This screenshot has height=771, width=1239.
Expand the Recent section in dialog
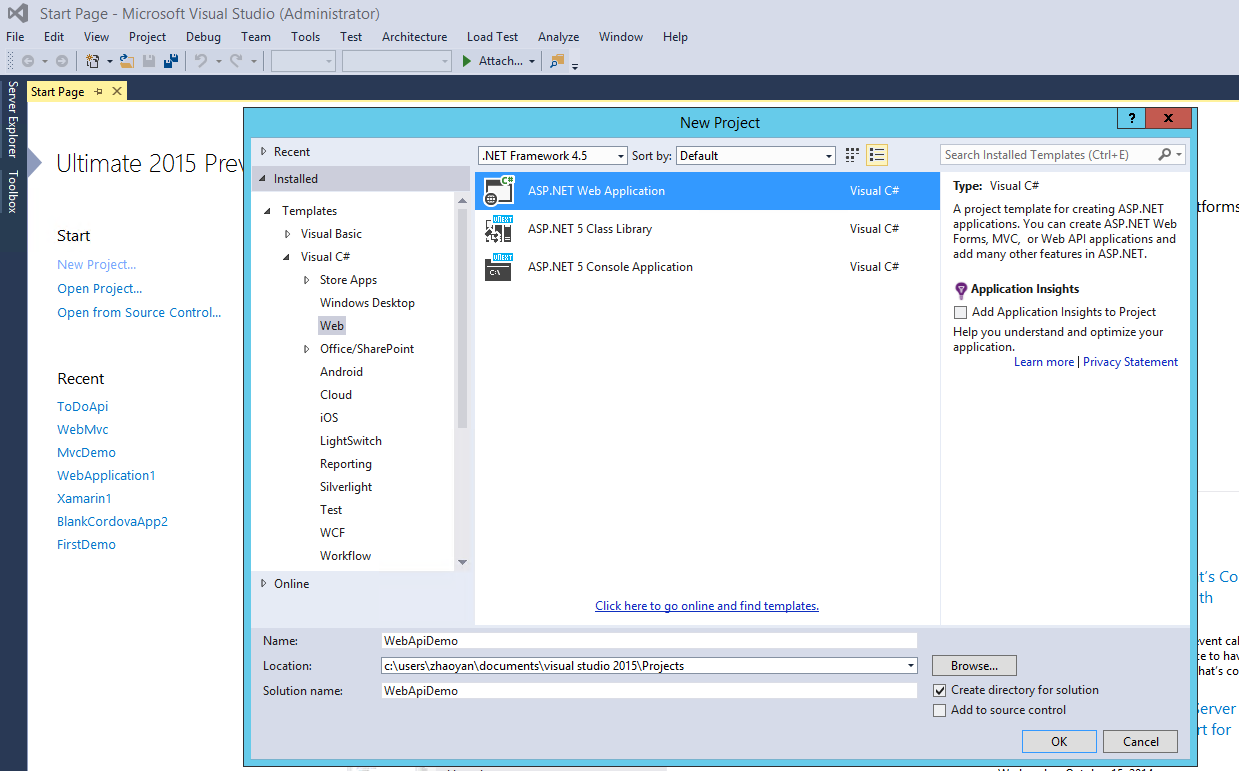[x=264, y=152]
